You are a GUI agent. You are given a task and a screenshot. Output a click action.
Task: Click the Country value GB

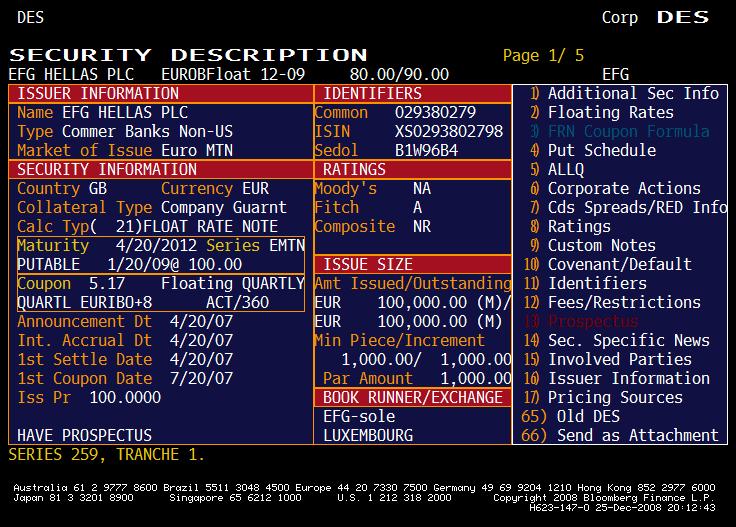(x=98, y=188)
